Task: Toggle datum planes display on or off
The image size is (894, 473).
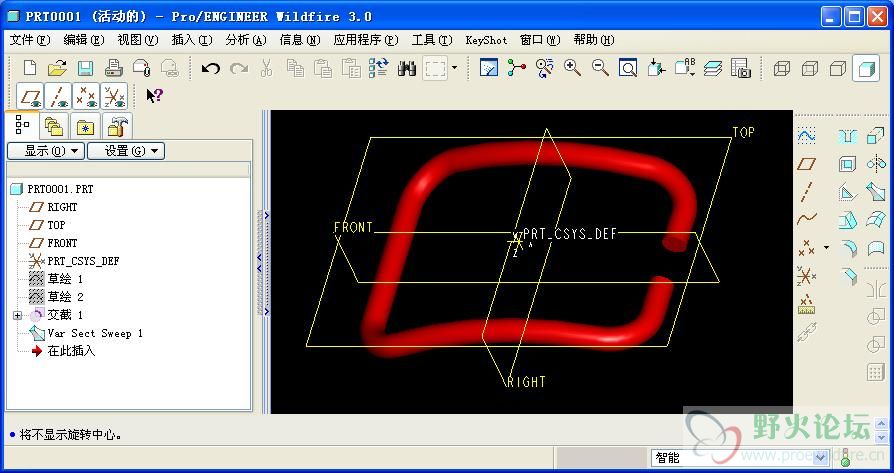Action: pos(30,96)
